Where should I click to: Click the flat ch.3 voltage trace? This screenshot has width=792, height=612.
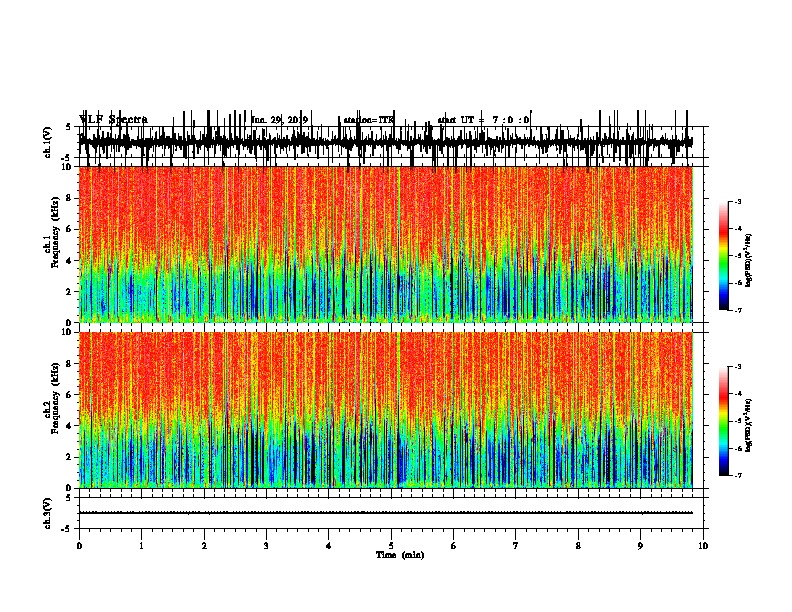[385, 513]
